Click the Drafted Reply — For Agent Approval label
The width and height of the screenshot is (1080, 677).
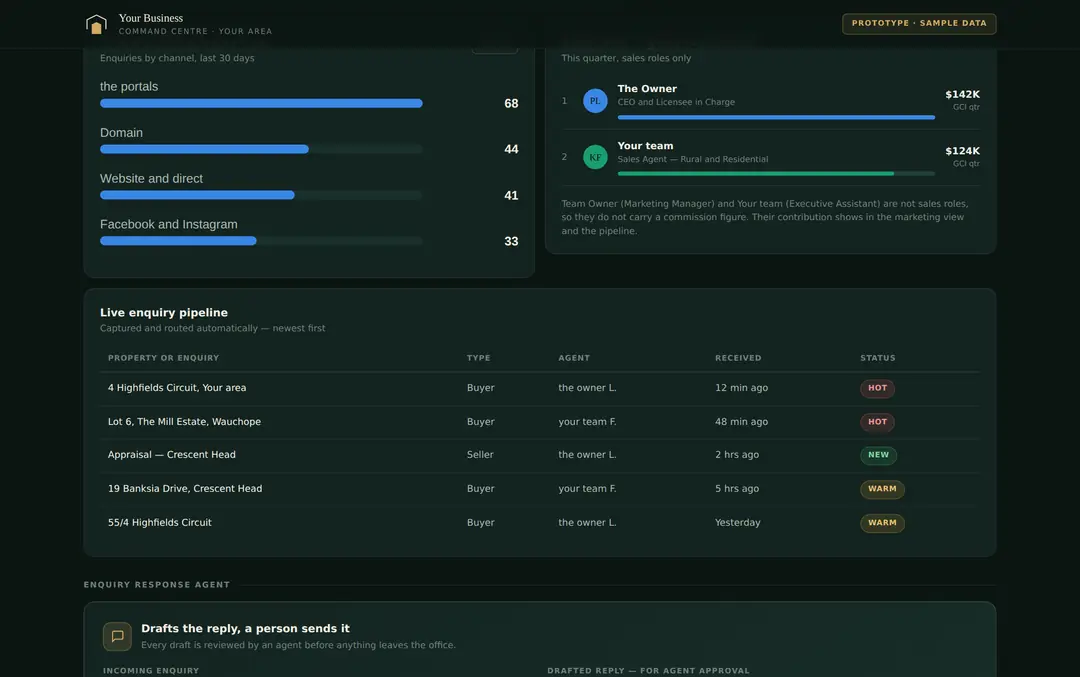click(648, 671)
